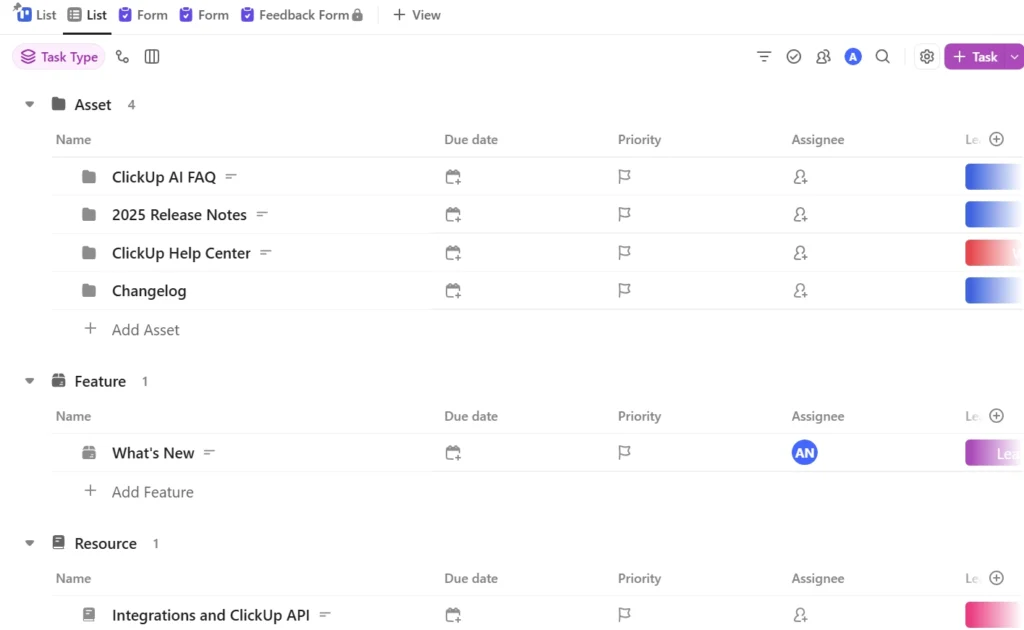The image size is (1024, 630).
Task: Open Changelog task
Action: point(149,291)
